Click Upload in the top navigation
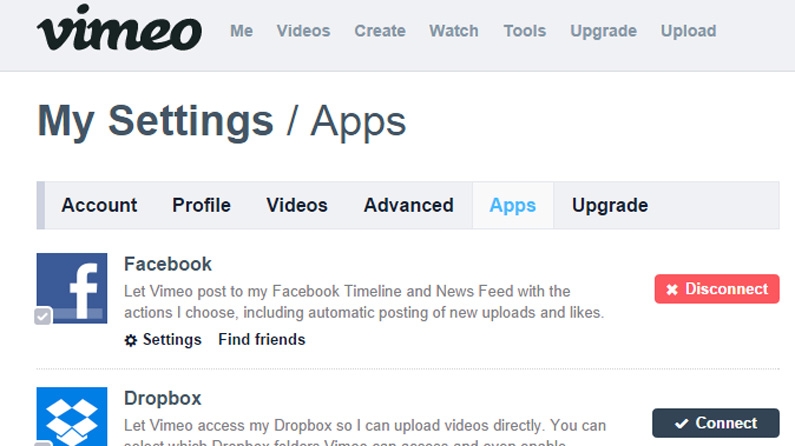The height and width of the screenshot is (446, 795). [689, 31]
